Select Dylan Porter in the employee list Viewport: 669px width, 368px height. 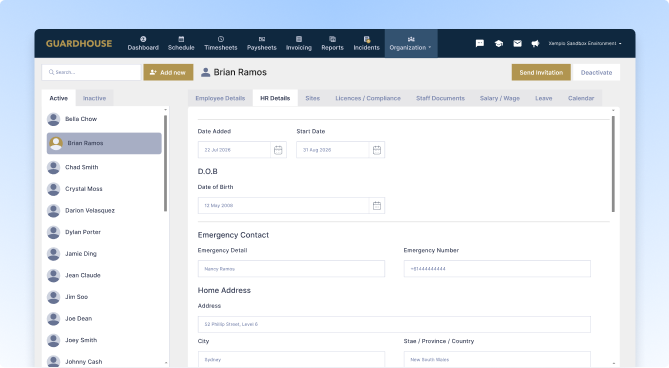(x=104, y=232)
